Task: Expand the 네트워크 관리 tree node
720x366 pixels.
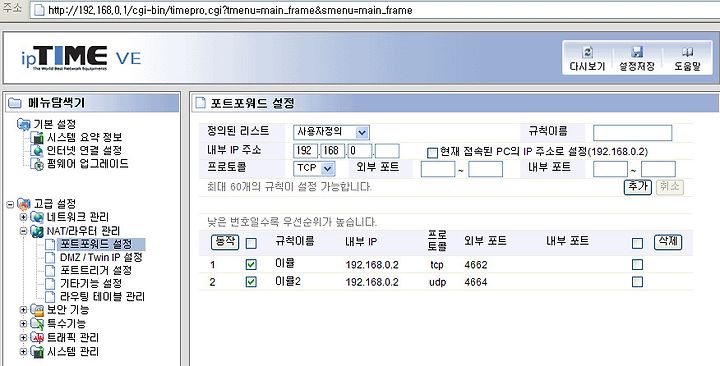Action: (23, 217)
